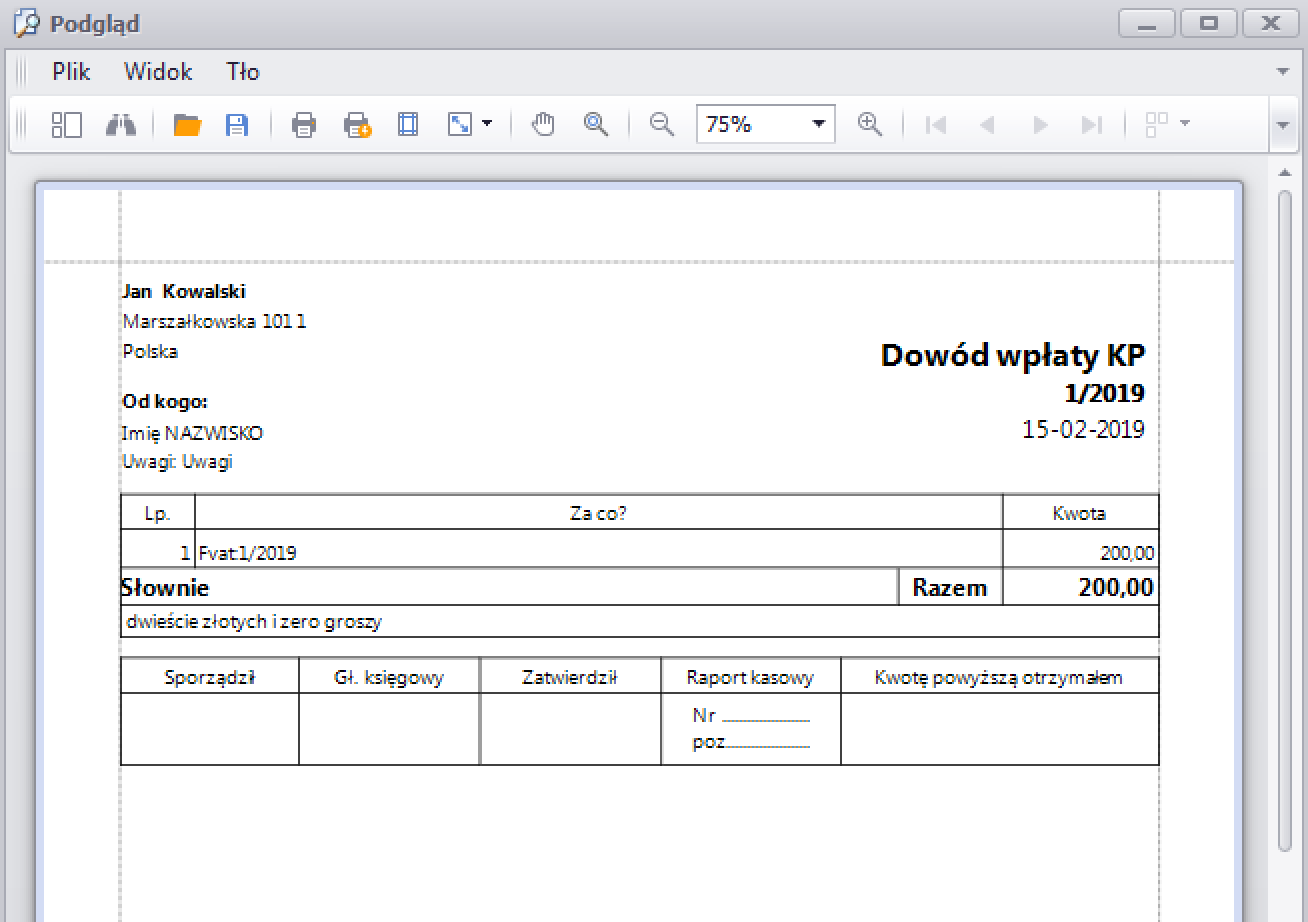Screen dimensions: 1308x922
Task: Click the vertical scrollbar thumb
Action: point(1285,520)
